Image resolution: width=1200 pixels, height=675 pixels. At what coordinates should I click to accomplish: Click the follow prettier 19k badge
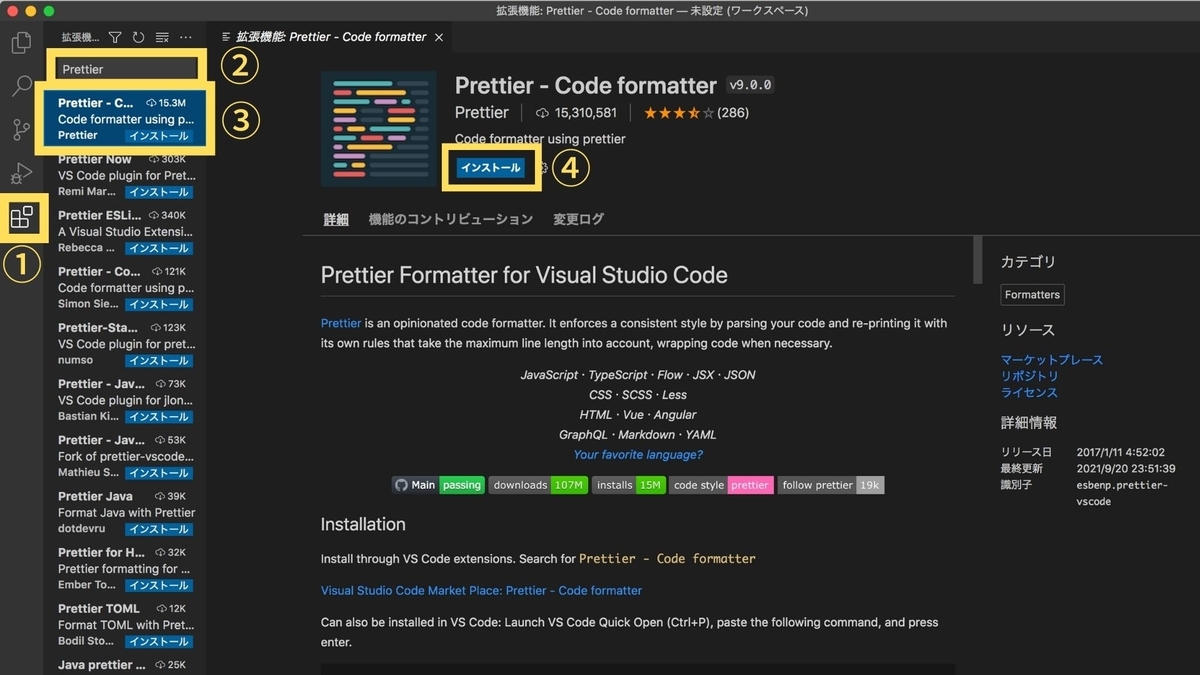pos(831,485)
